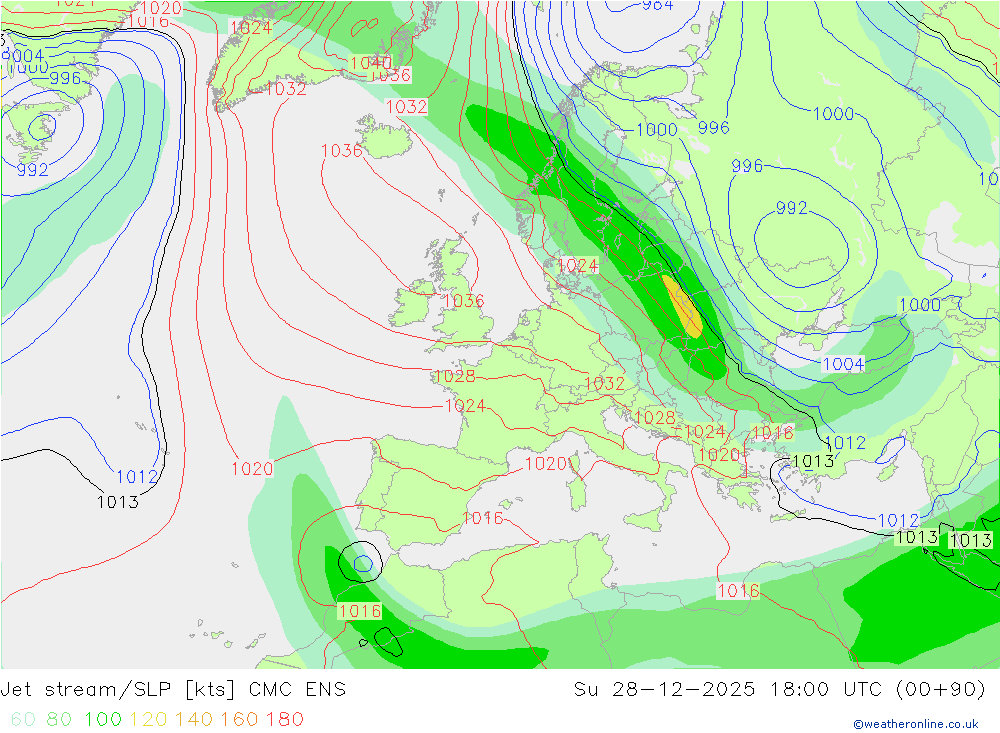Click the 1016 label near Morocco coast
Screen dimensions: 1000x733
point(360,611)
